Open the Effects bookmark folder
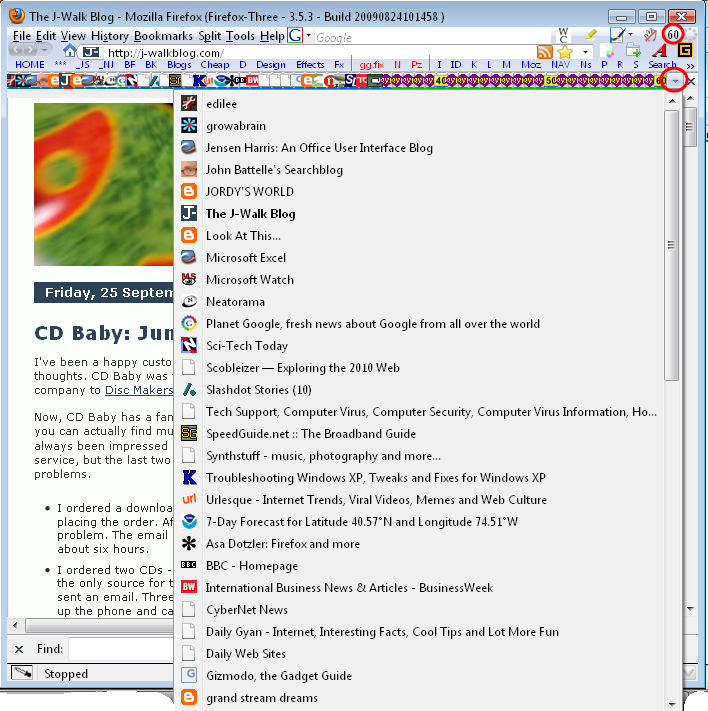 [310, 65]
